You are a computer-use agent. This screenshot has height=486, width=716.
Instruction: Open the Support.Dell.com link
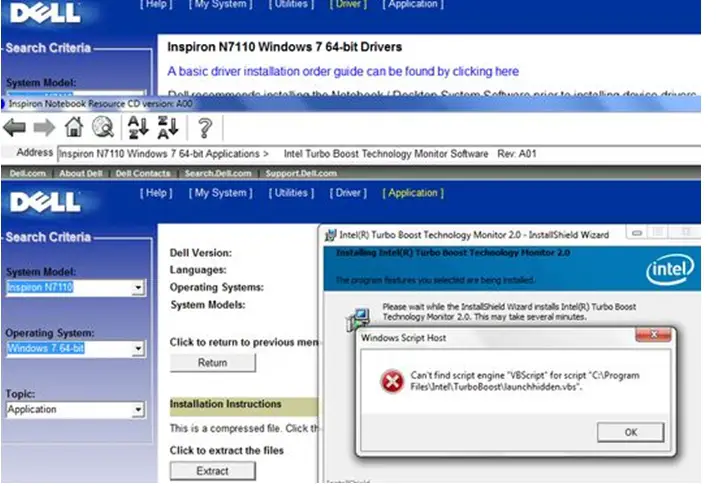coord(301,174)
